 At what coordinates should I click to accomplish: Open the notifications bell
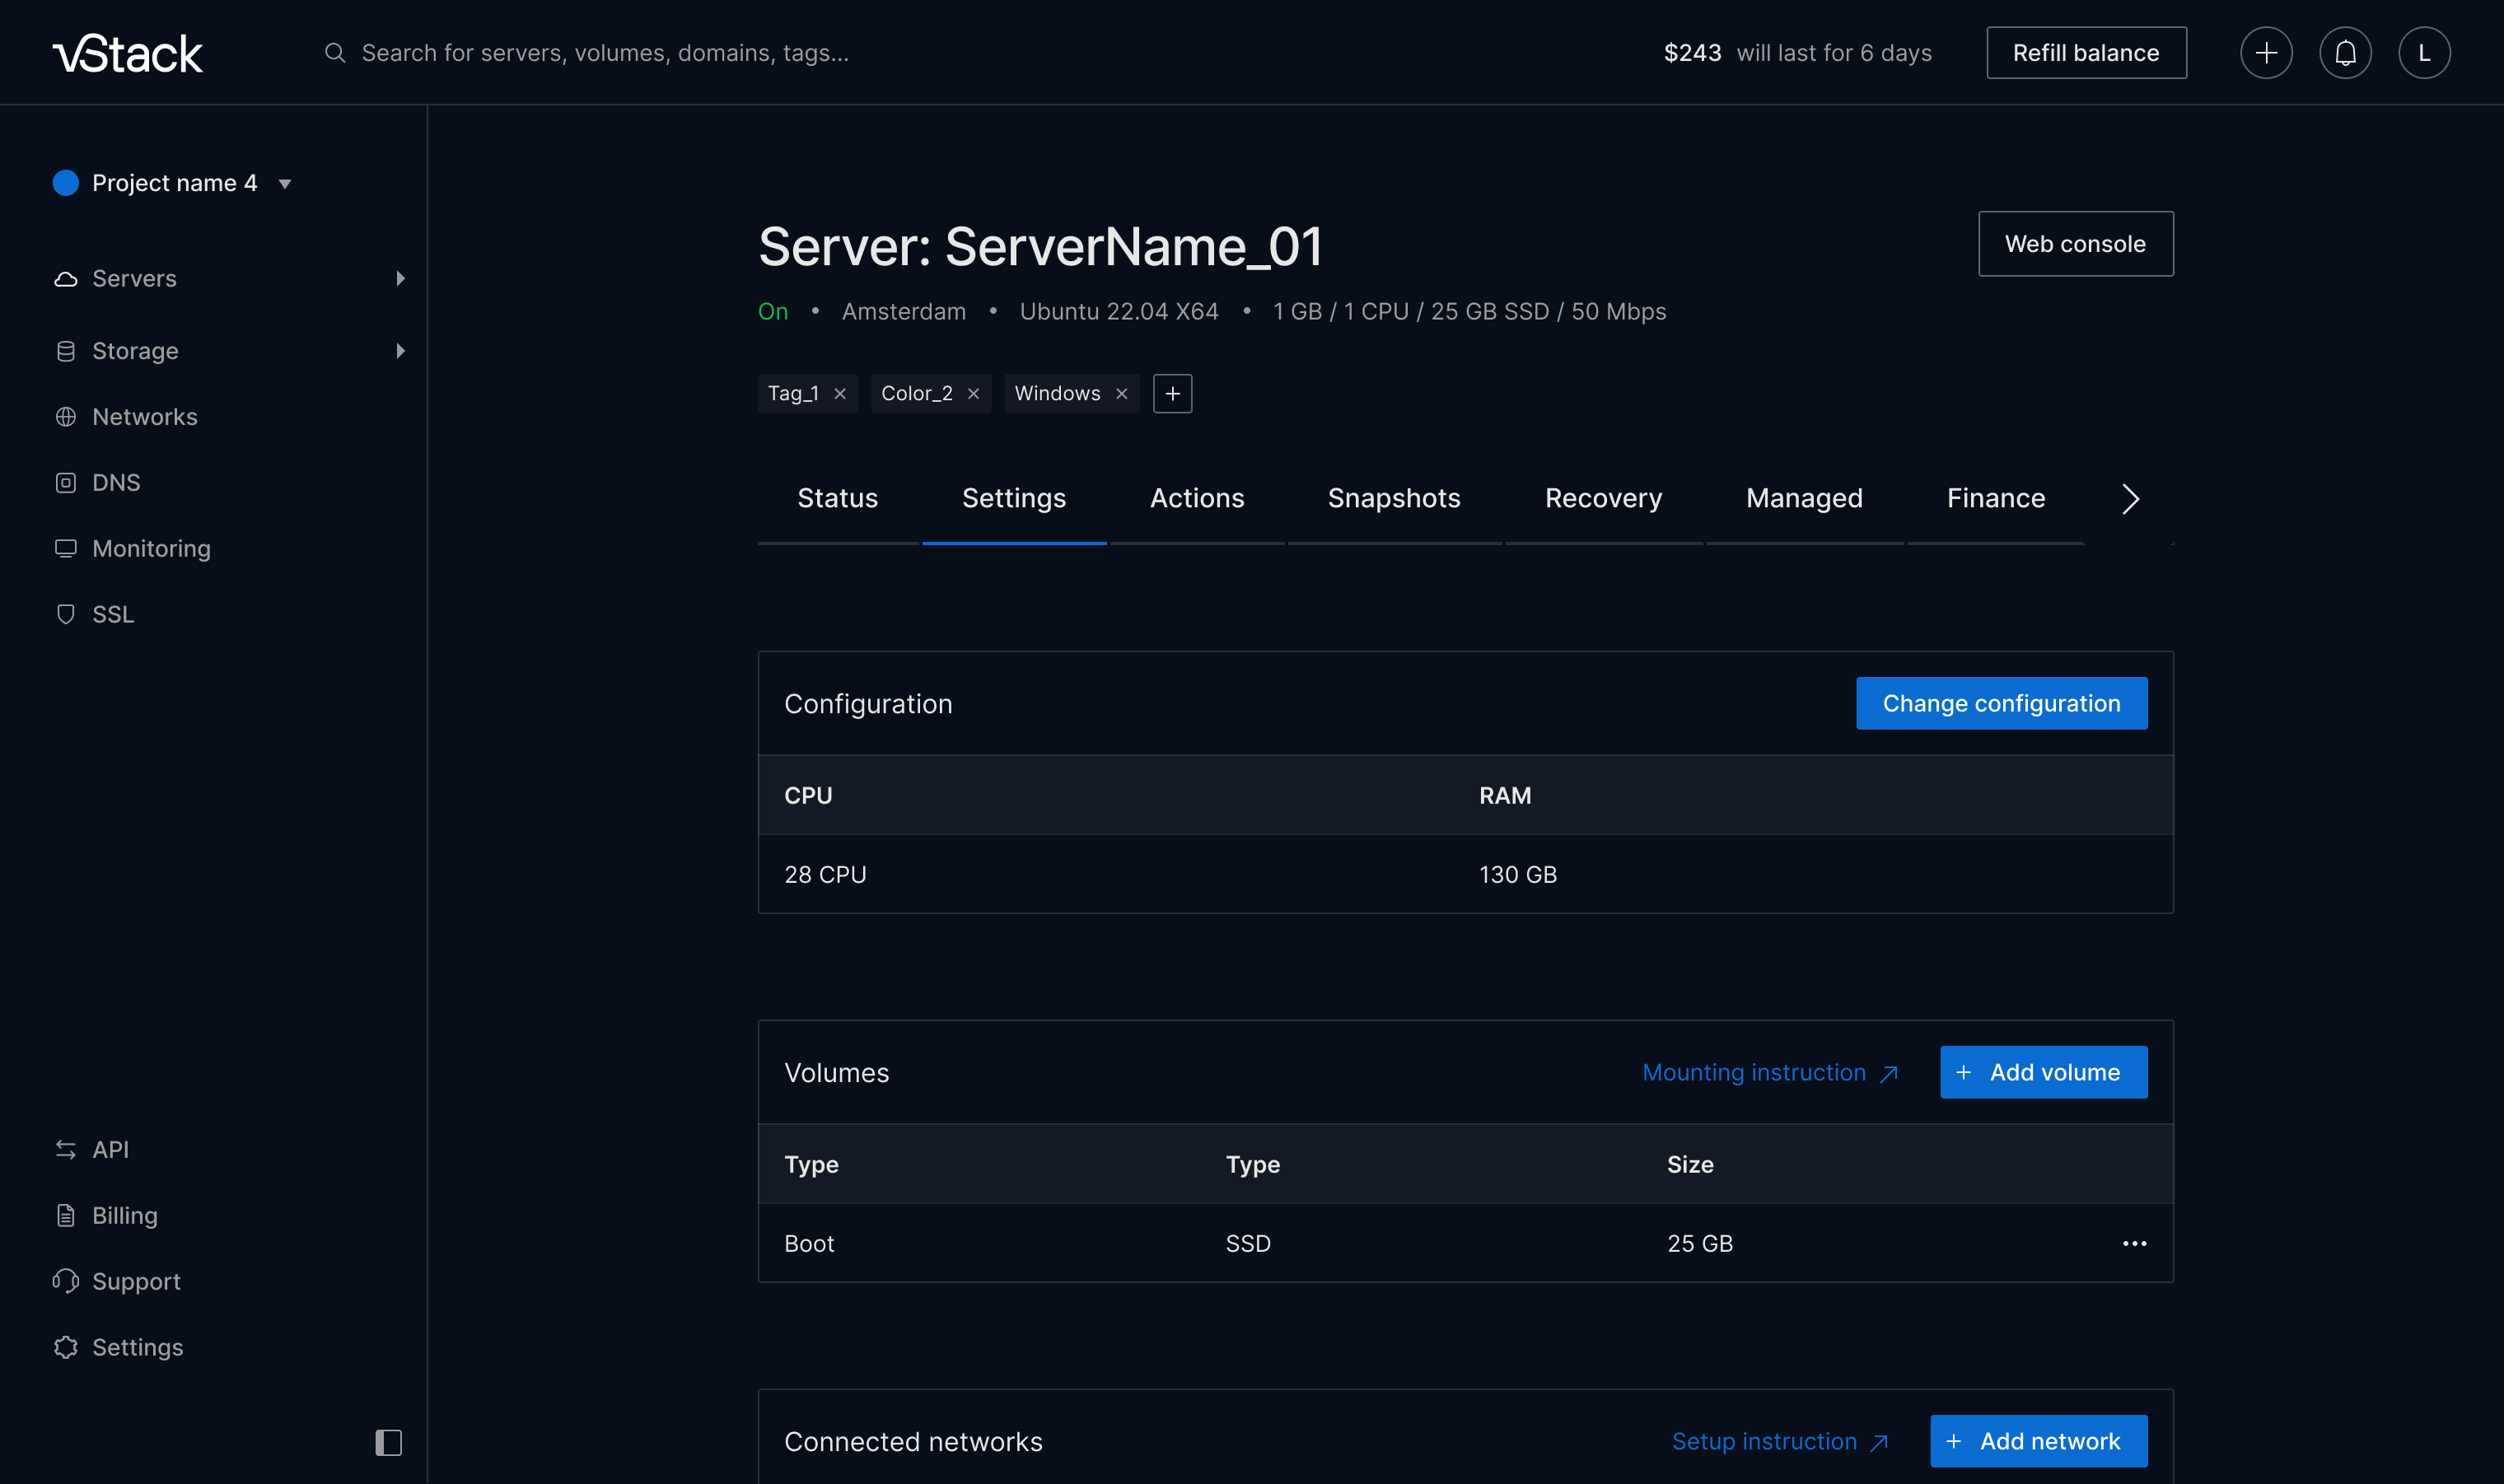click(x=2345, y=53)
